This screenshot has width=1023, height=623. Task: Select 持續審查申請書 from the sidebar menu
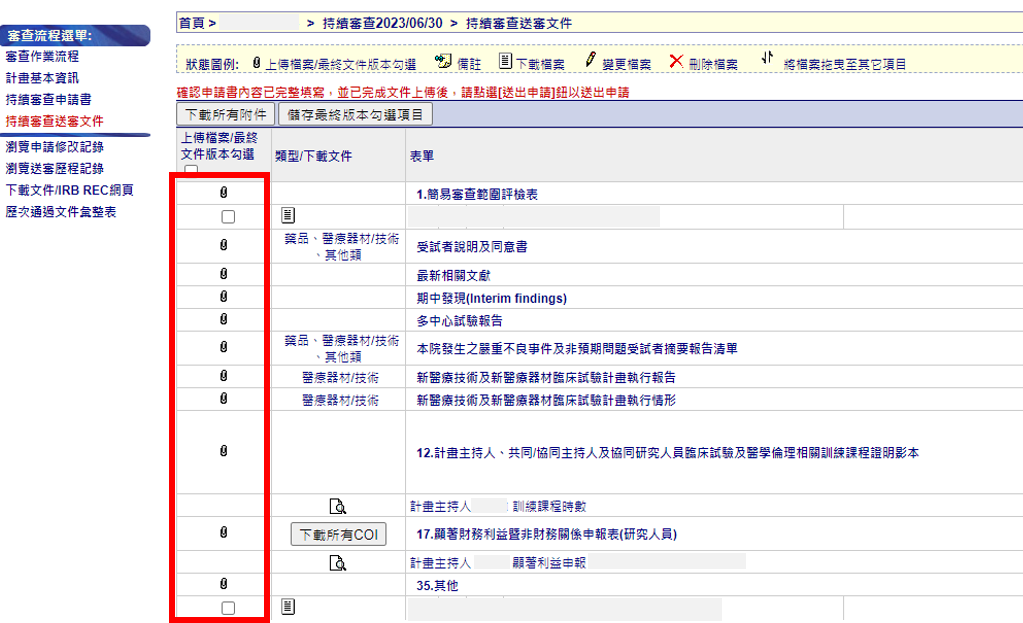(49, 99)
